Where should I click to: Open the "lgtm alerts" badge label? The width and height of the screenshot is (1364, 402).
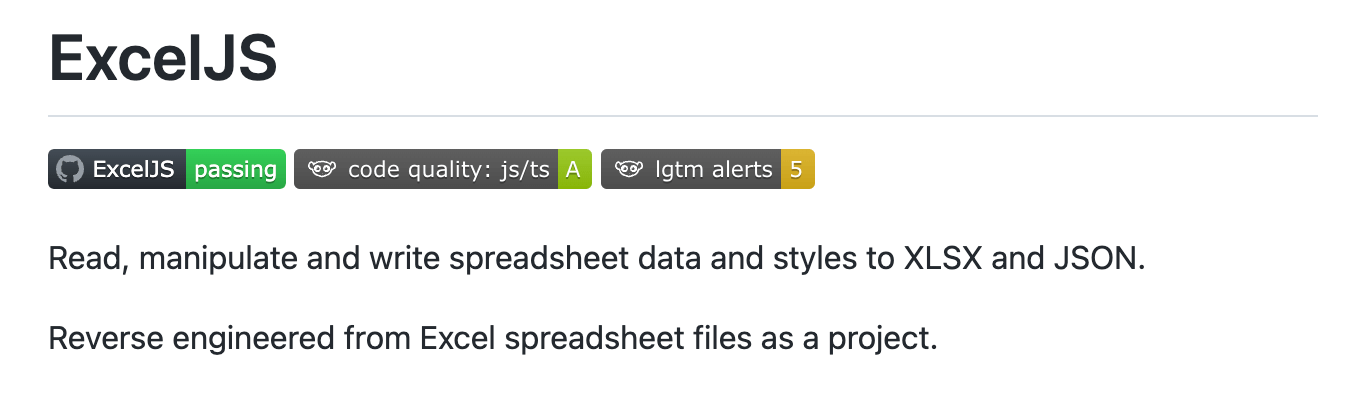tap(714, 169)
